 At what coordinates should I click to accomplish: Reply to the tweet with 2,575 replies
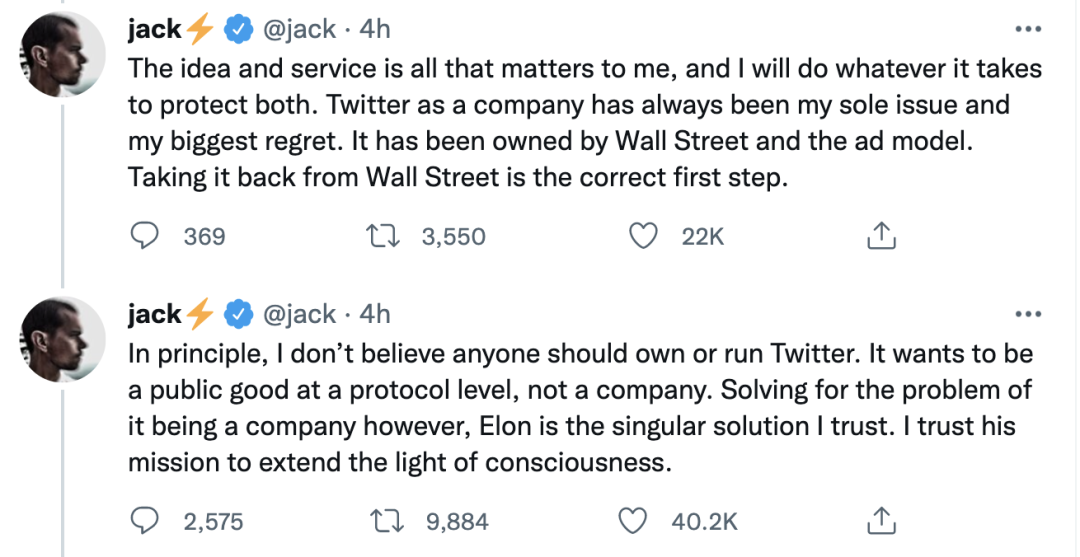click(146, 521)
